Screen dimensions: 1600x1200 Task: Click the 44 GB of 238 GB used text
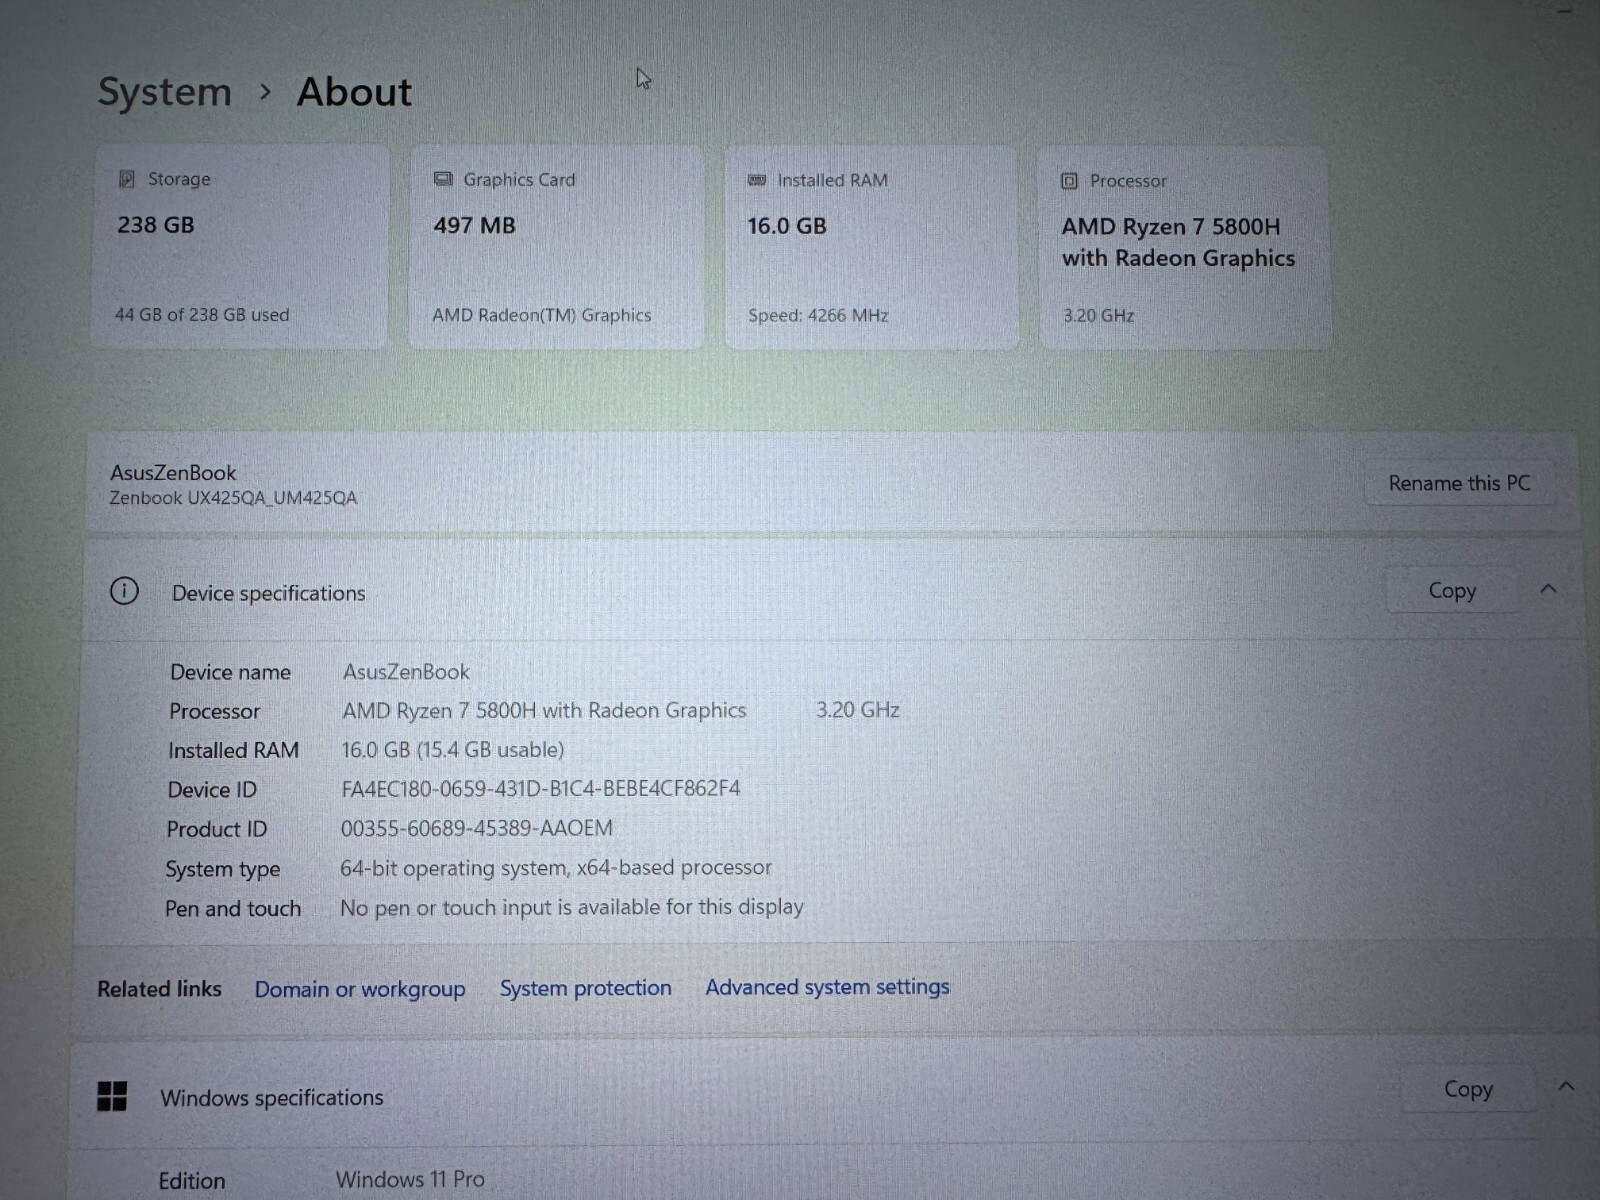(202, 314)
